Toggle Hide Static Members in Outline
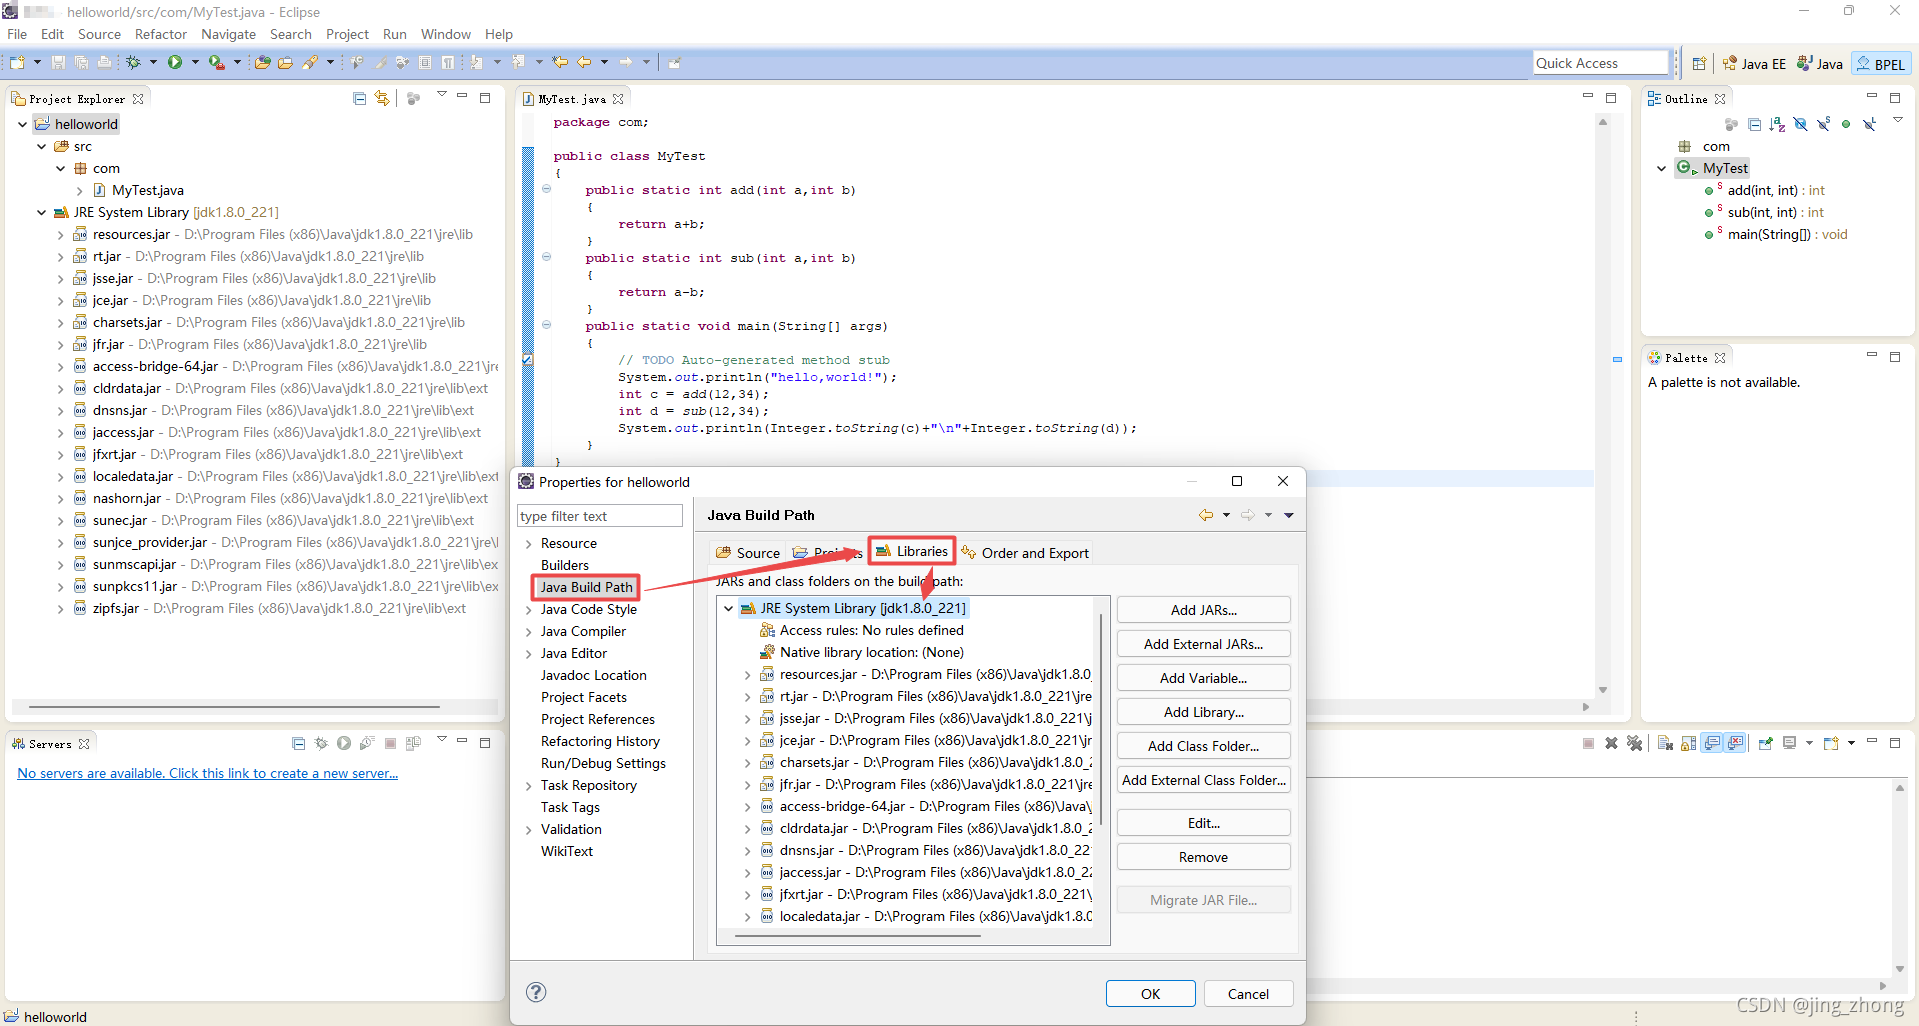Viewport: 1919px width, 1026px height. coord(1823,124)
